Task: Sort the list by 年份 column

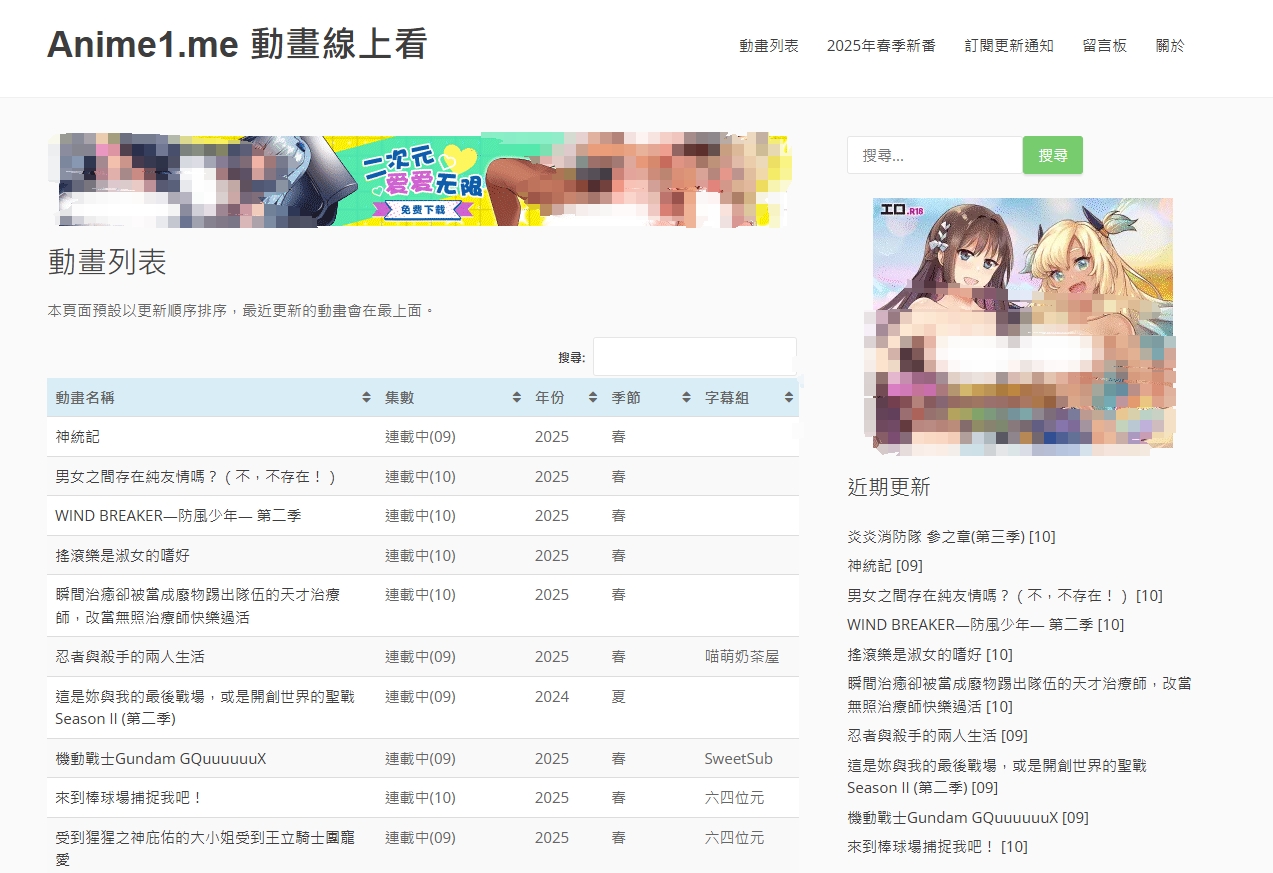Action: click(593, 398)
